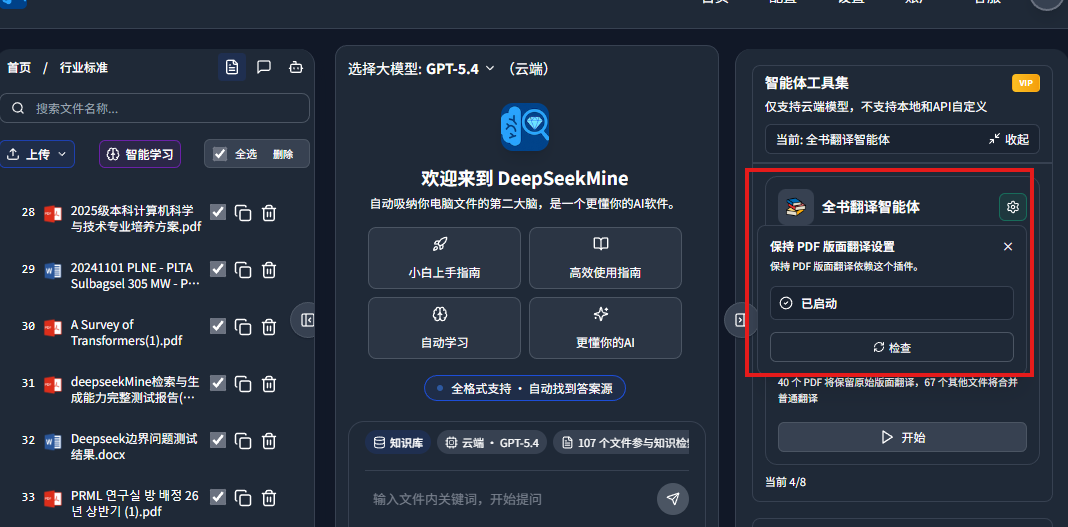Screen dimensions: 1068x527
Task: Select the 云端 · GPT-5.4 chip
Action: (x=492, y=443)
